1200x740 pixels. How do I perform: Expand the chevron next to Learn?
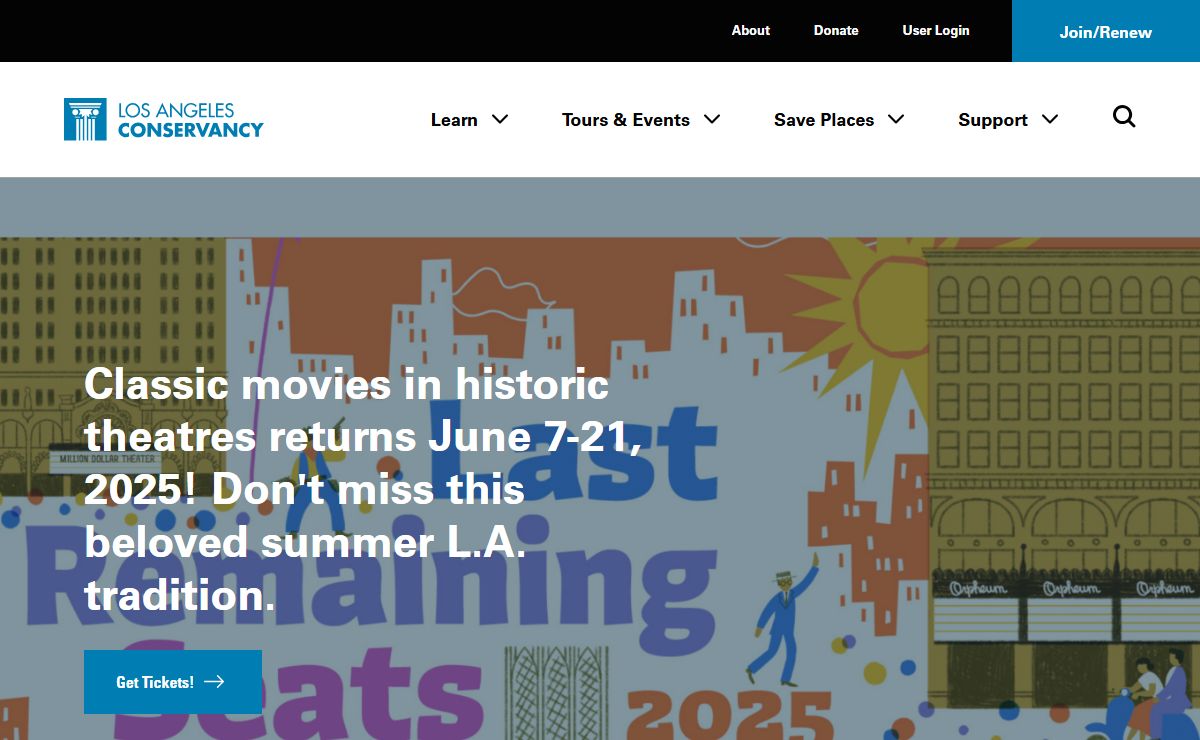(x=500, y=119)
